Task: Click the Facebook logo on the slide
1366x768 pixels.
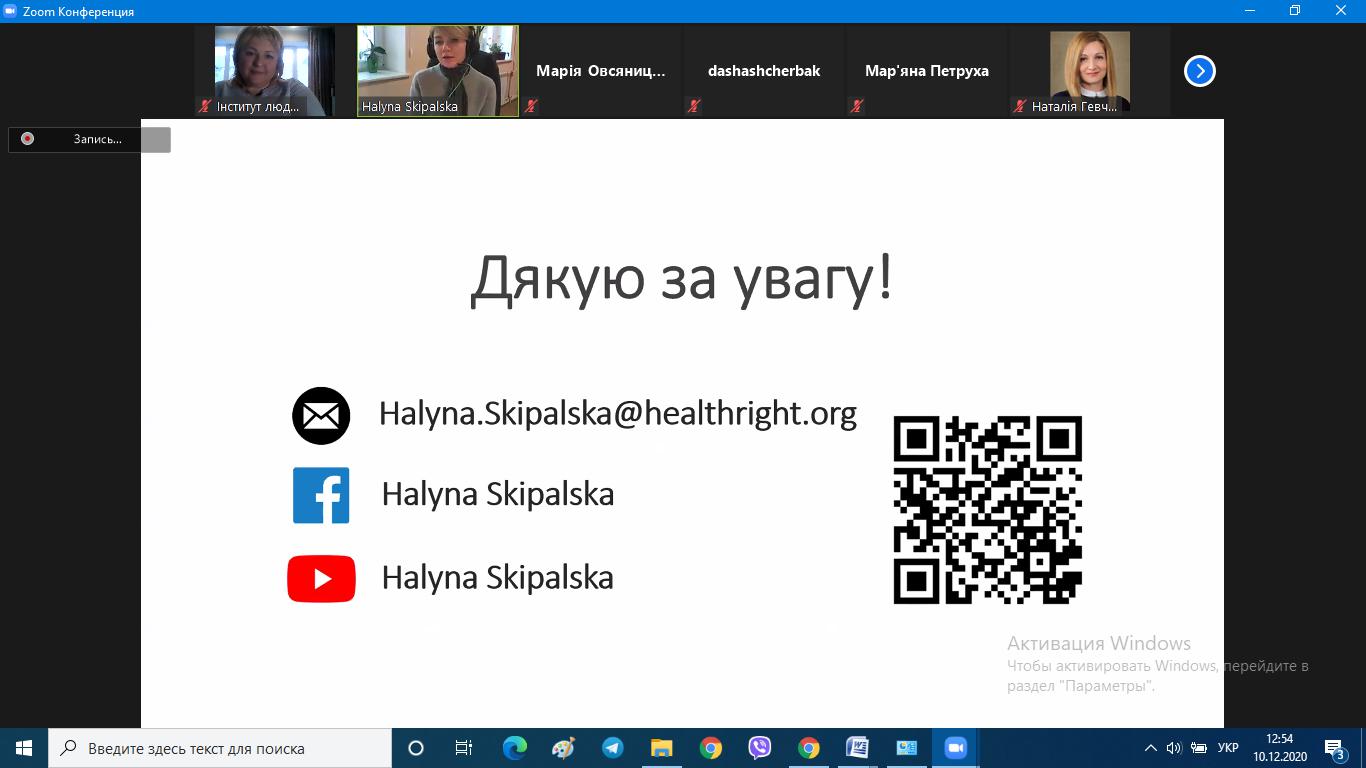Action: pyautogui.click(x=321, y=495)
